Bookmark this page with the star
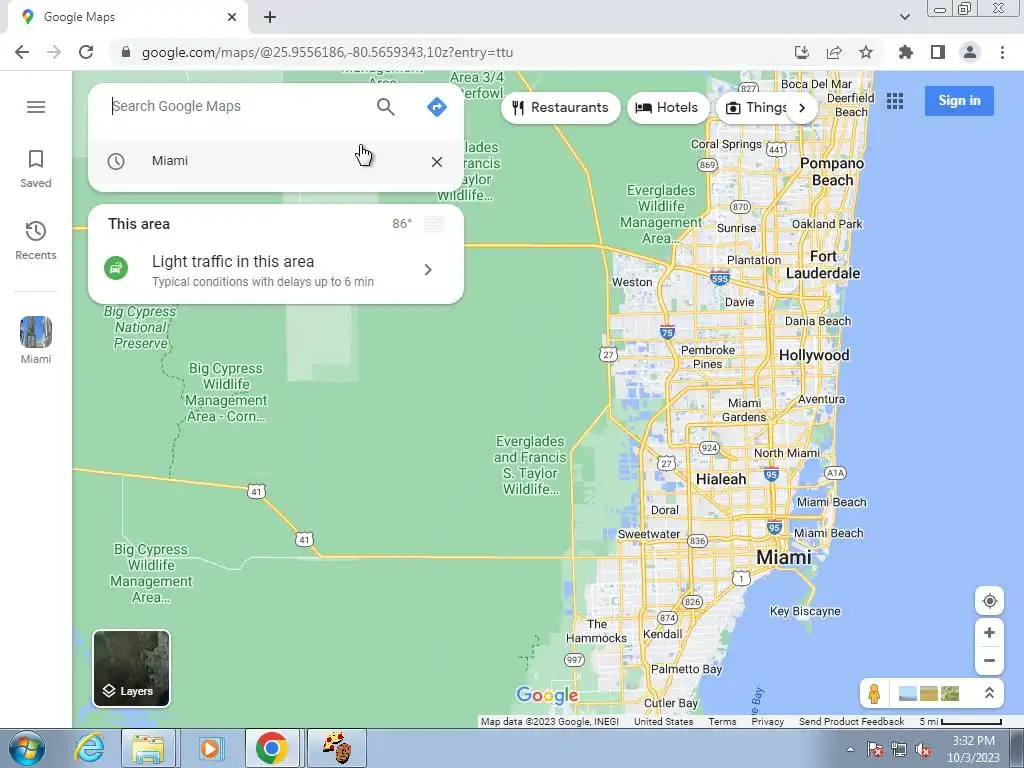The height and width of the screenshot is (768, 1024). click(x=866, y=52)
